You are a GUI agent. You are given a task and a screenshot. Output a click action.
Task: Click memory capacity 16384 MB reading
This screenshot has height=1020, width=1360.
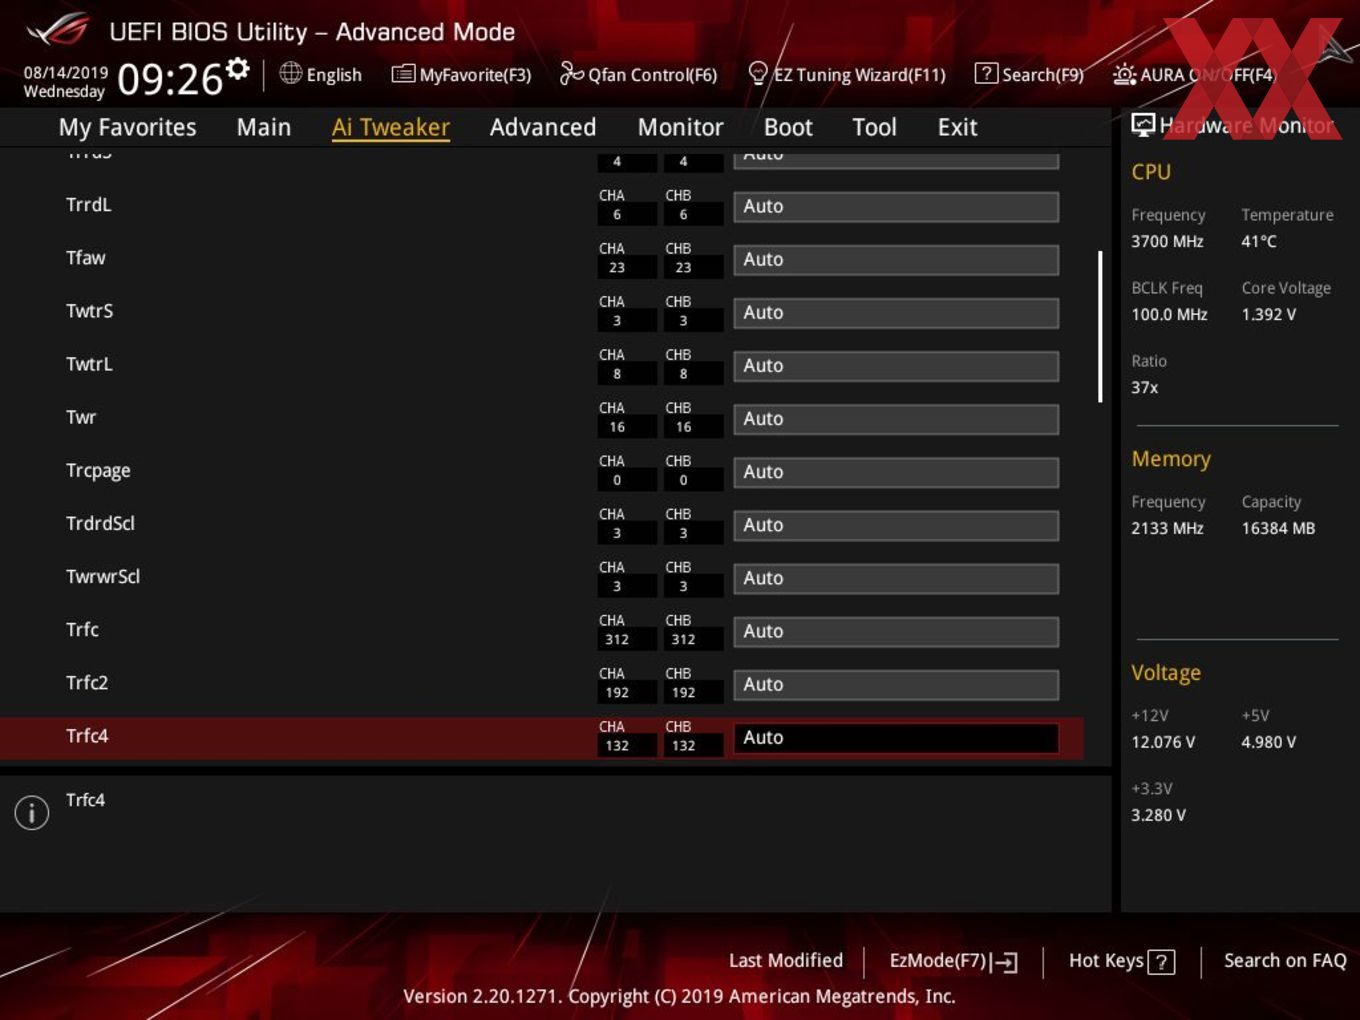(x=1278, y=528)
